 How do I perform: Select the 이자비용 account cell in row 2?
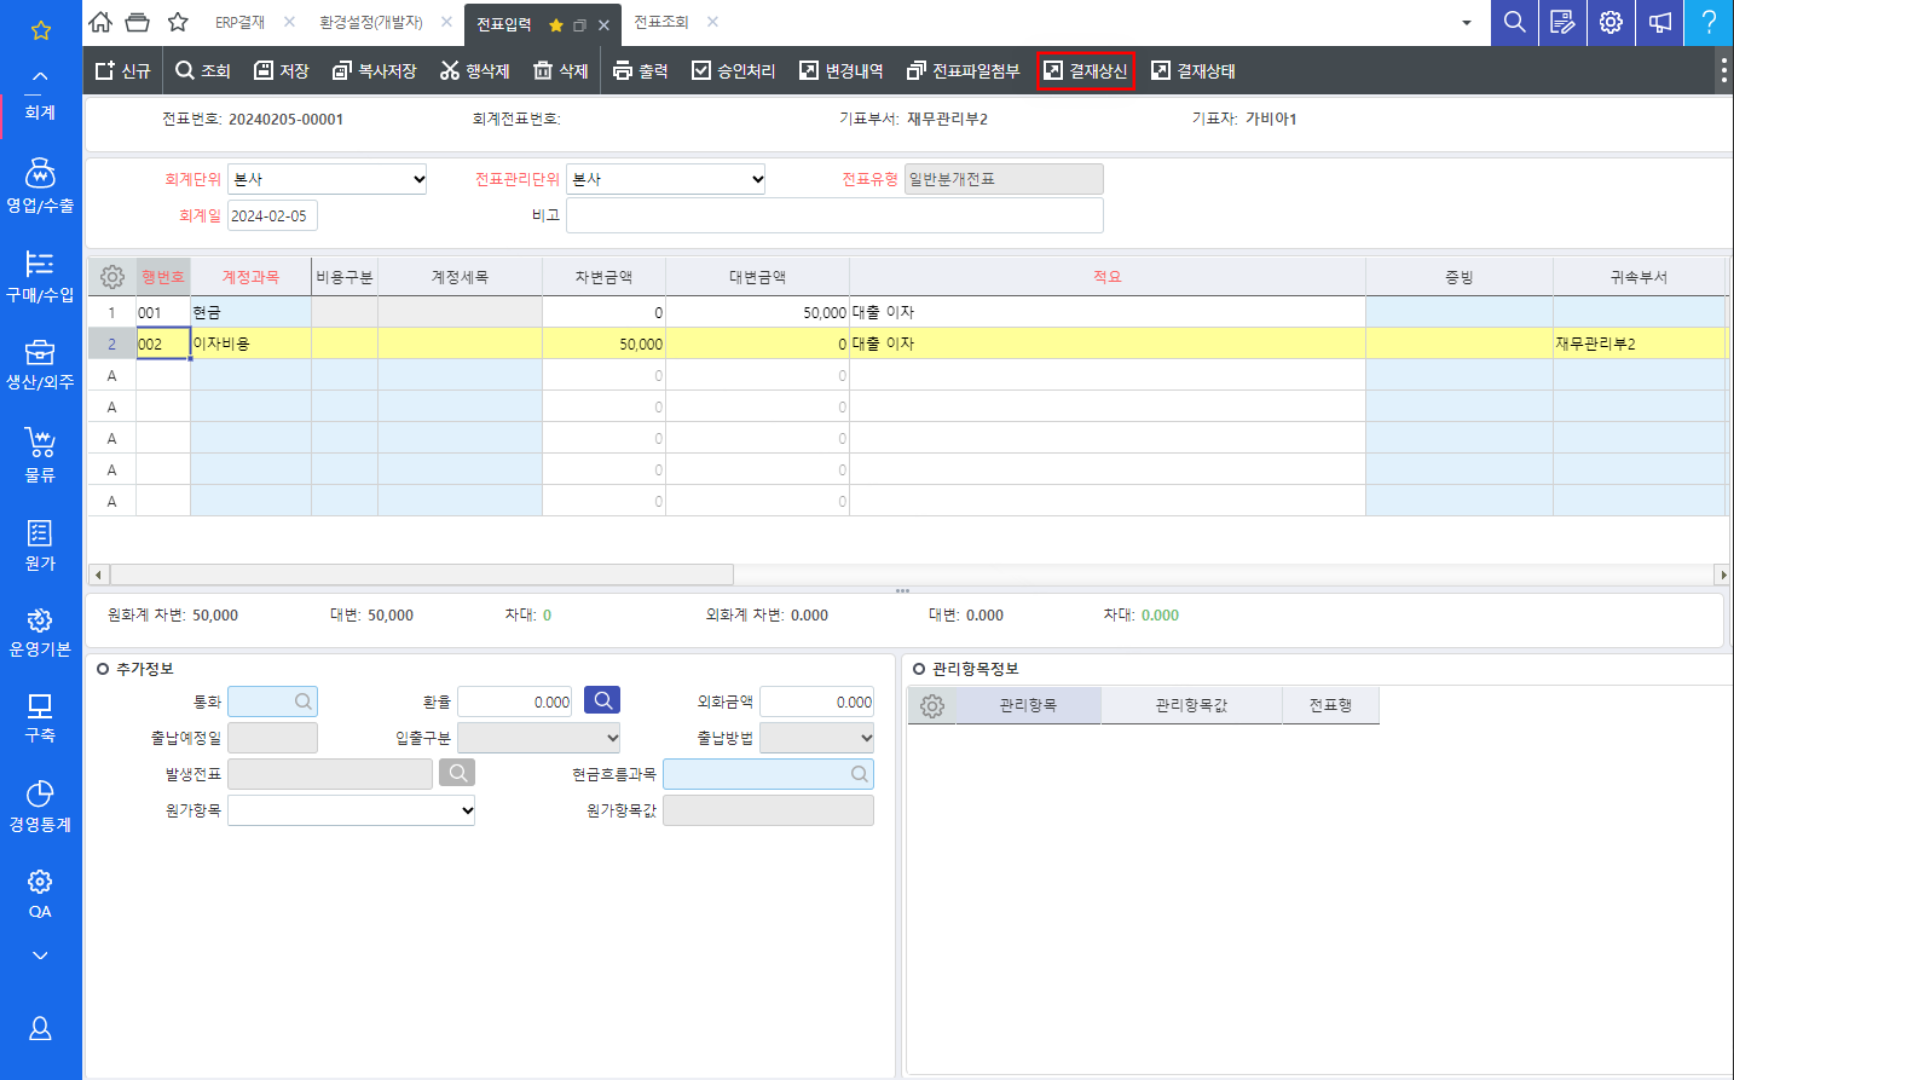tap(250, 344)
